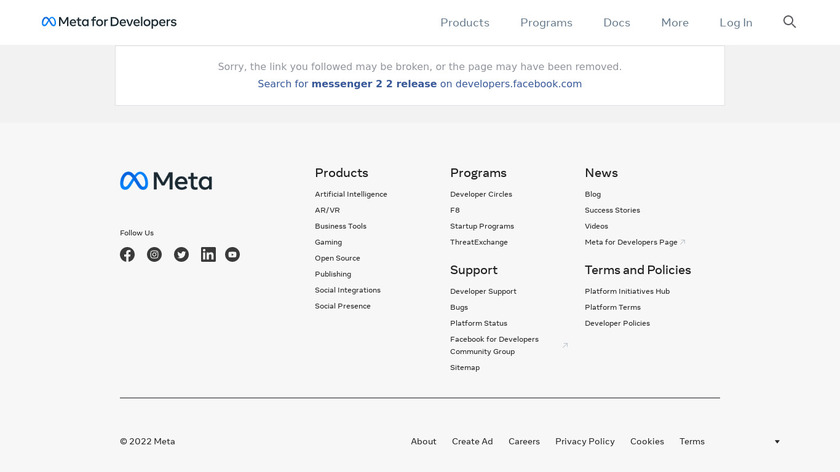This screenshot has width=840, height=472.
Task: Go to Developer Support page
Action: point(483,291)
